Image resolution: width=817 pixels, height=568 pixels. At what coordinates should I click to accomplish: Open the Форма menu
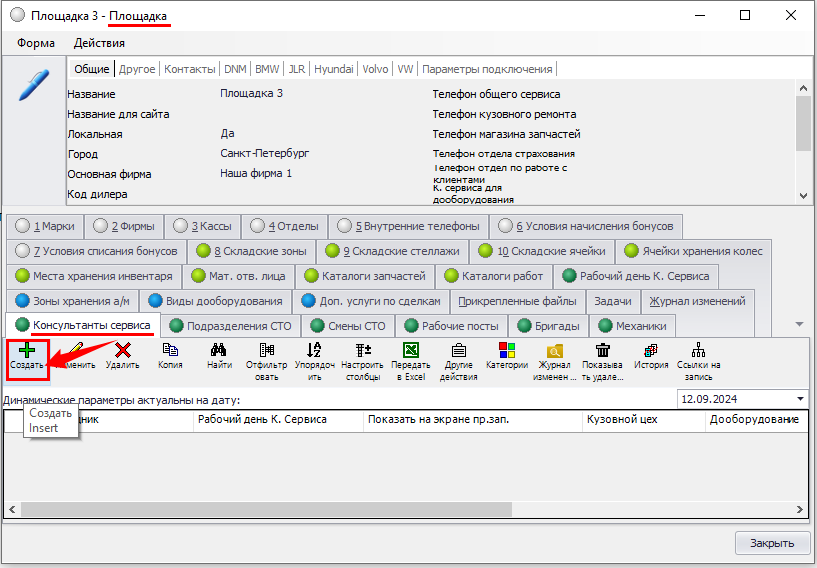(36, 43)
